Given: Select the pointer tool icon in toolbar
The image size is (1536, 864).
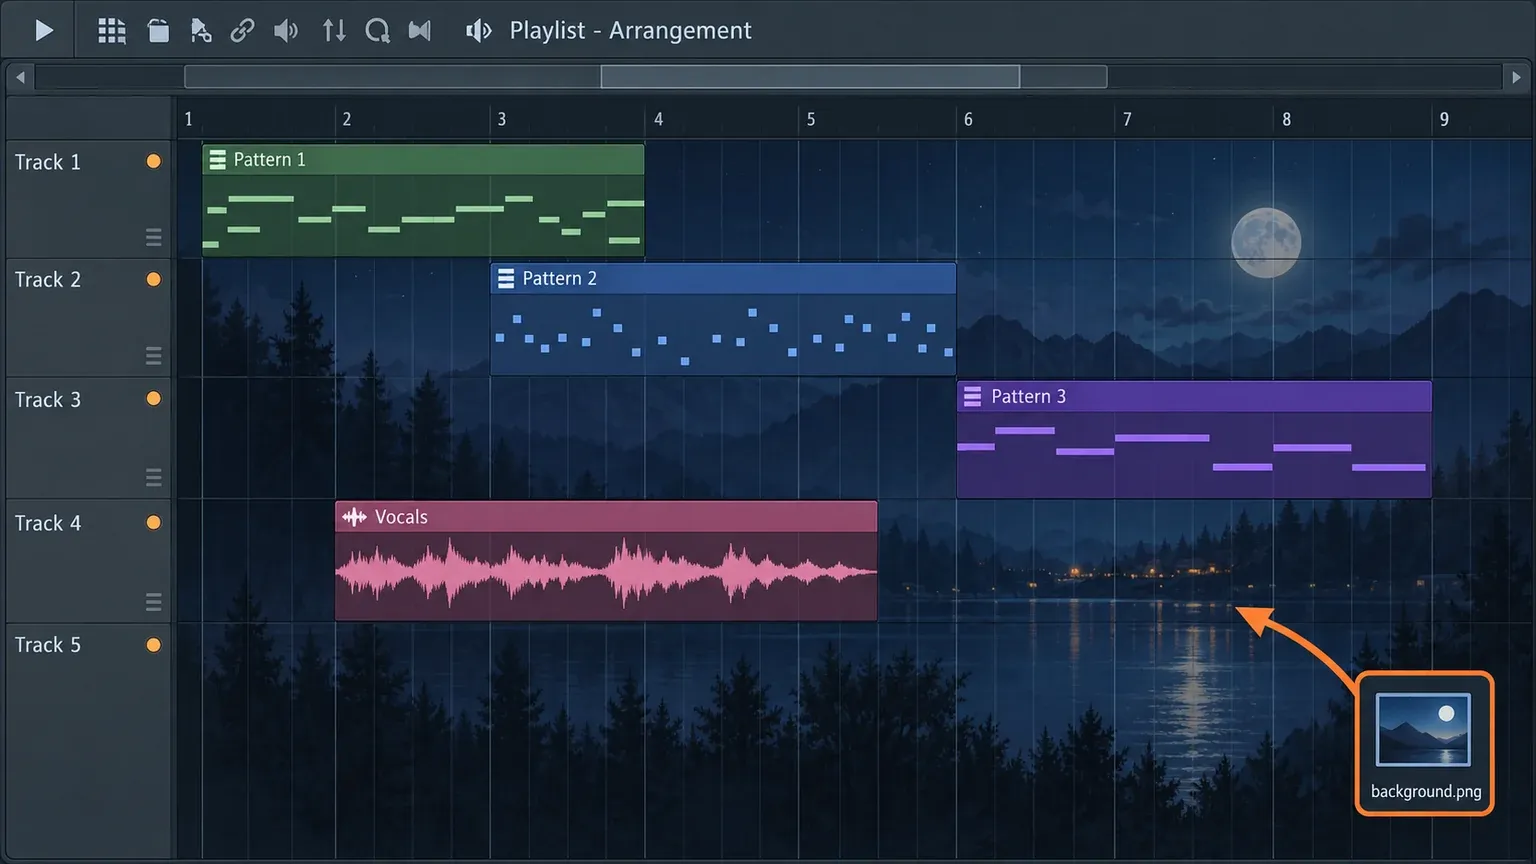Looking at the screenshot, I should tap(200, 31).
